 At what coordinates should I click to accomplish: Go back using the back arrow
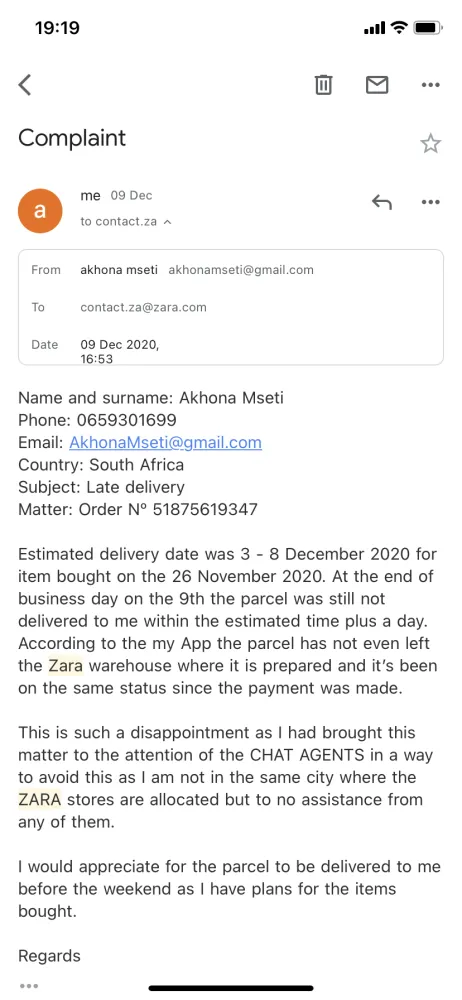(x=25, y=84)
